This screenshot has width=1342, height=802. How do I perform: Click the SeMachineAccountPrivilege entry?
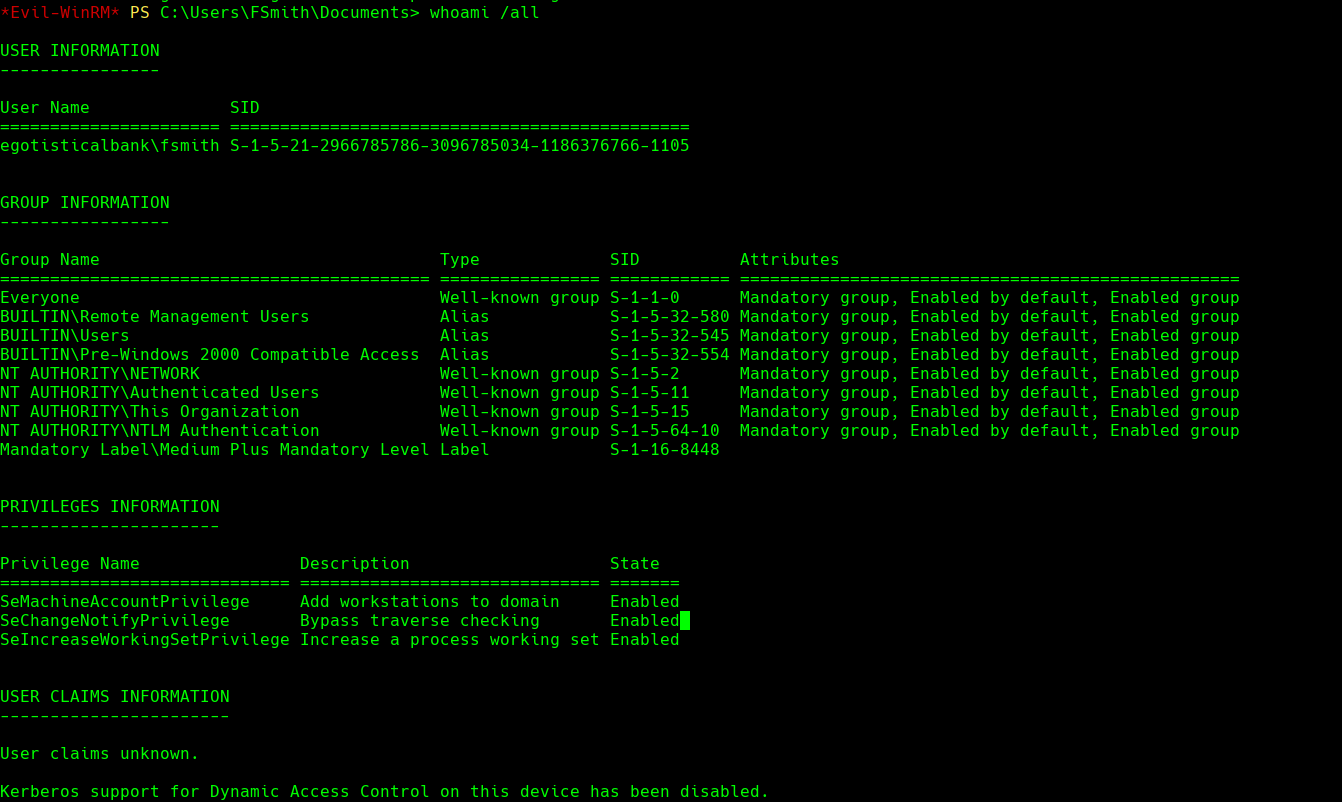(x=125, y=601)
